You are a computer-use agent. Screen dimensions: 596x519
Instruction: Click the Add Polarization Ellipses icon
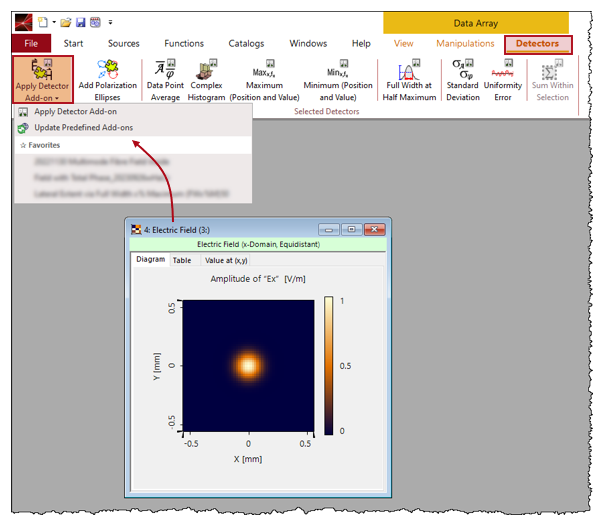(x=108, y=80)
